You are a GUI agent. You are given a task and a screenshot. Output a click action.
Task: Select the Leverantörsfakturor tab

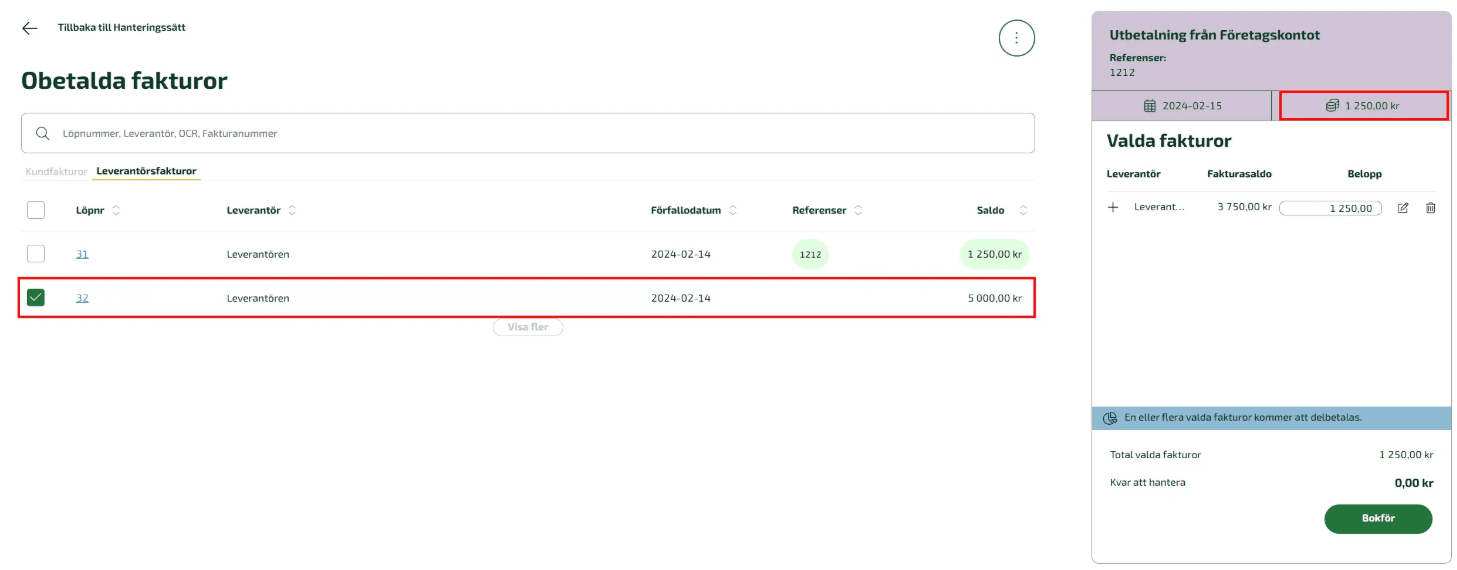click(146, 172)
